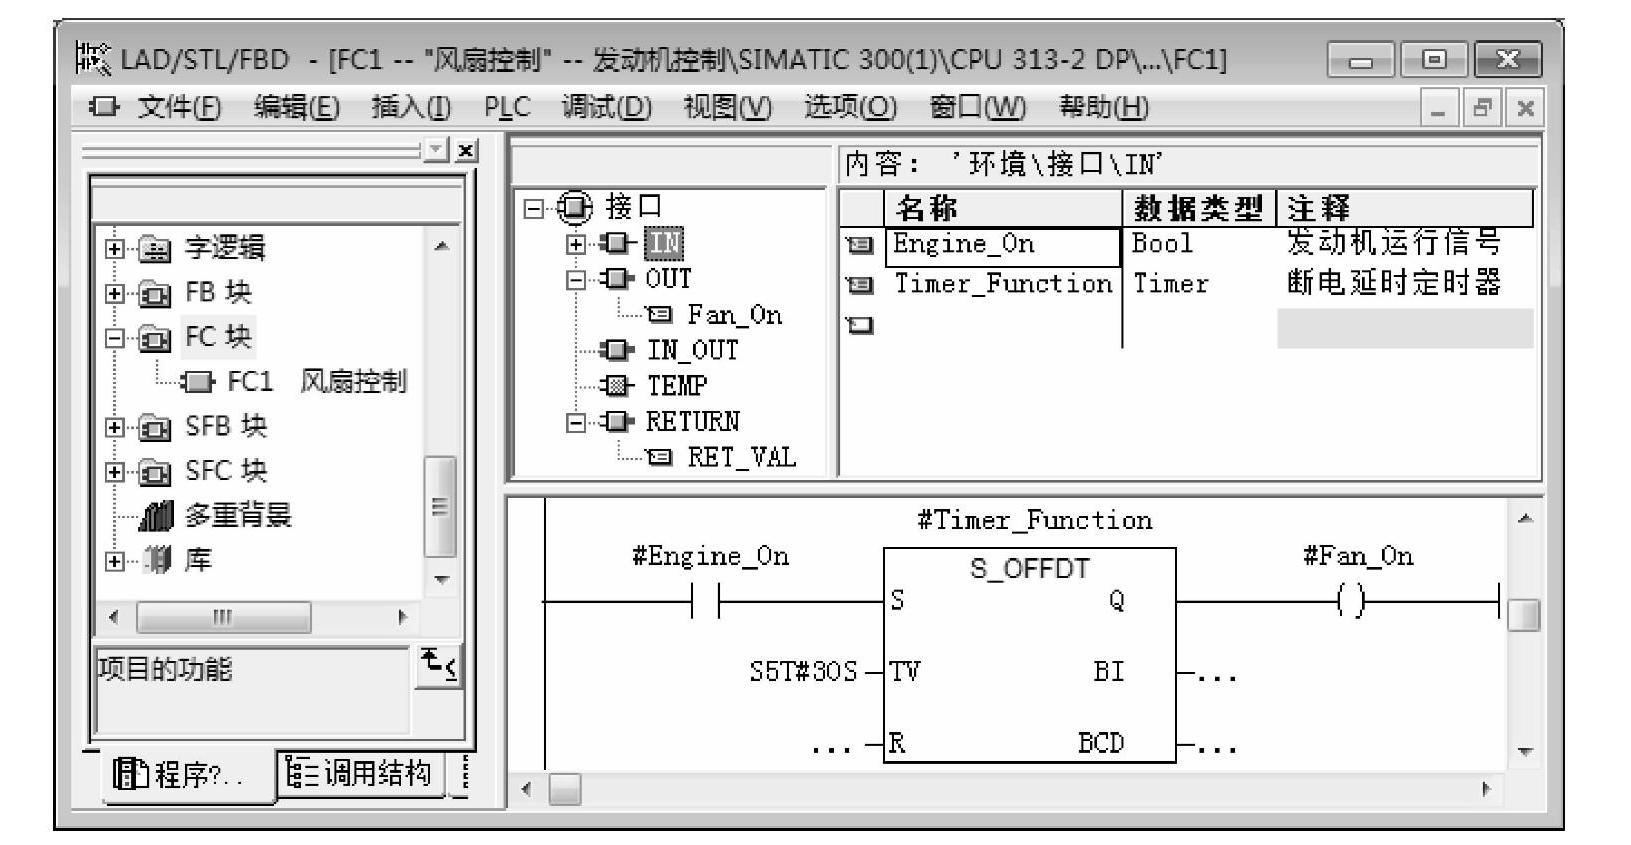The width and height of the screenshot is (1631, 845).
Task: Open the 调试(D) menu
Action: [x=606, y=106]
